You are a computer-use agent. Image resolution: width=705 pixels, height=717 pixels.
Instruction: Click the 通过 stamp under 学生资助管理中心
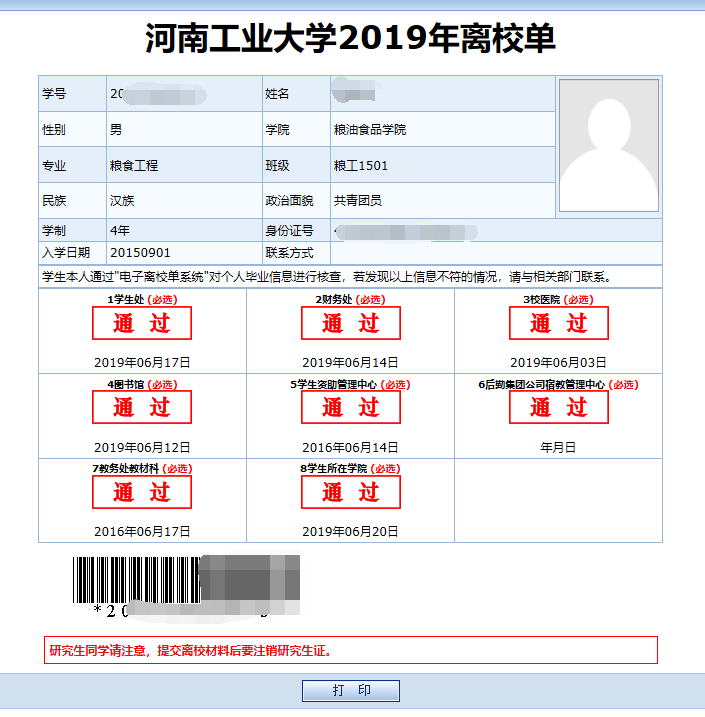click(x=350, y=408)
